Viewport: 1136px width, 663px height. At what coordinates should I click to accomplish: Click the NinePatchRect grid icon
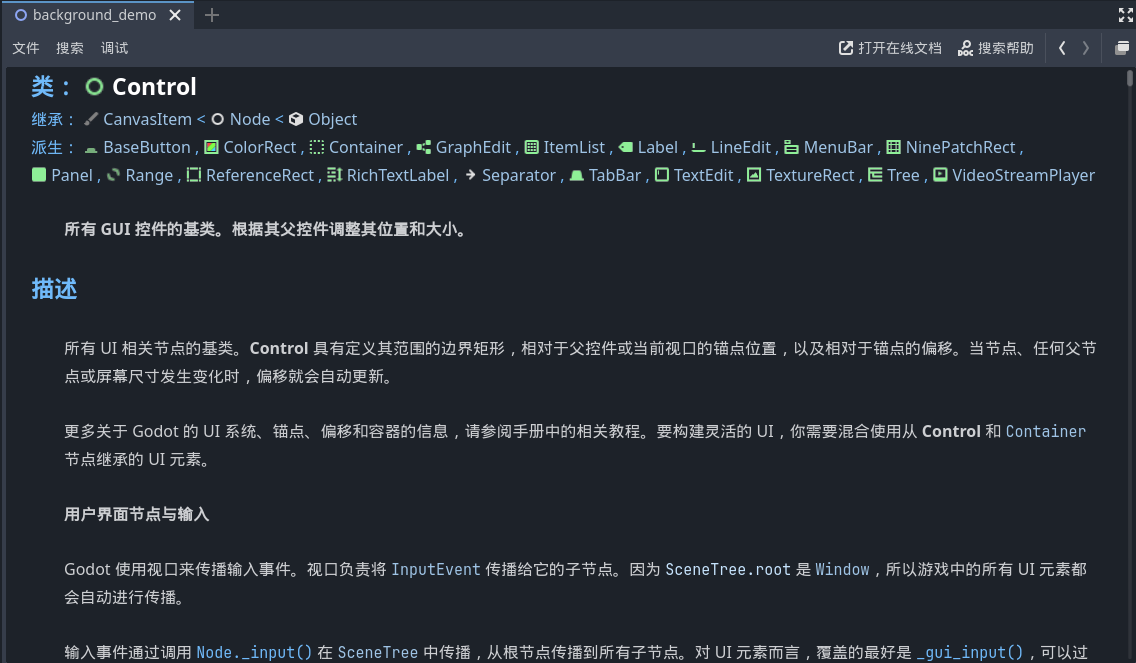click(x=893, y=147)
